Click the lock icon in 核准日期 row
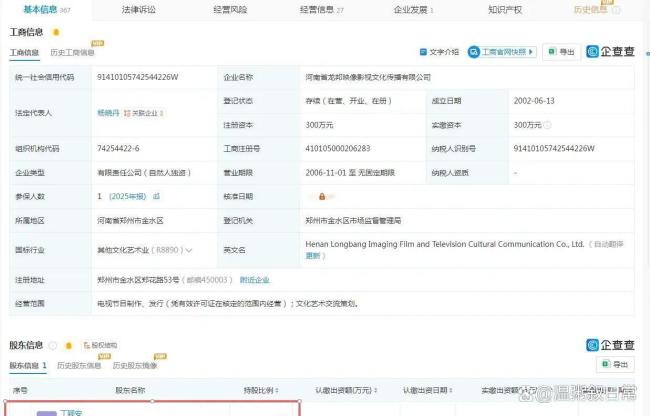The width and height of the screenshot is (650, 416). point(322,196)
